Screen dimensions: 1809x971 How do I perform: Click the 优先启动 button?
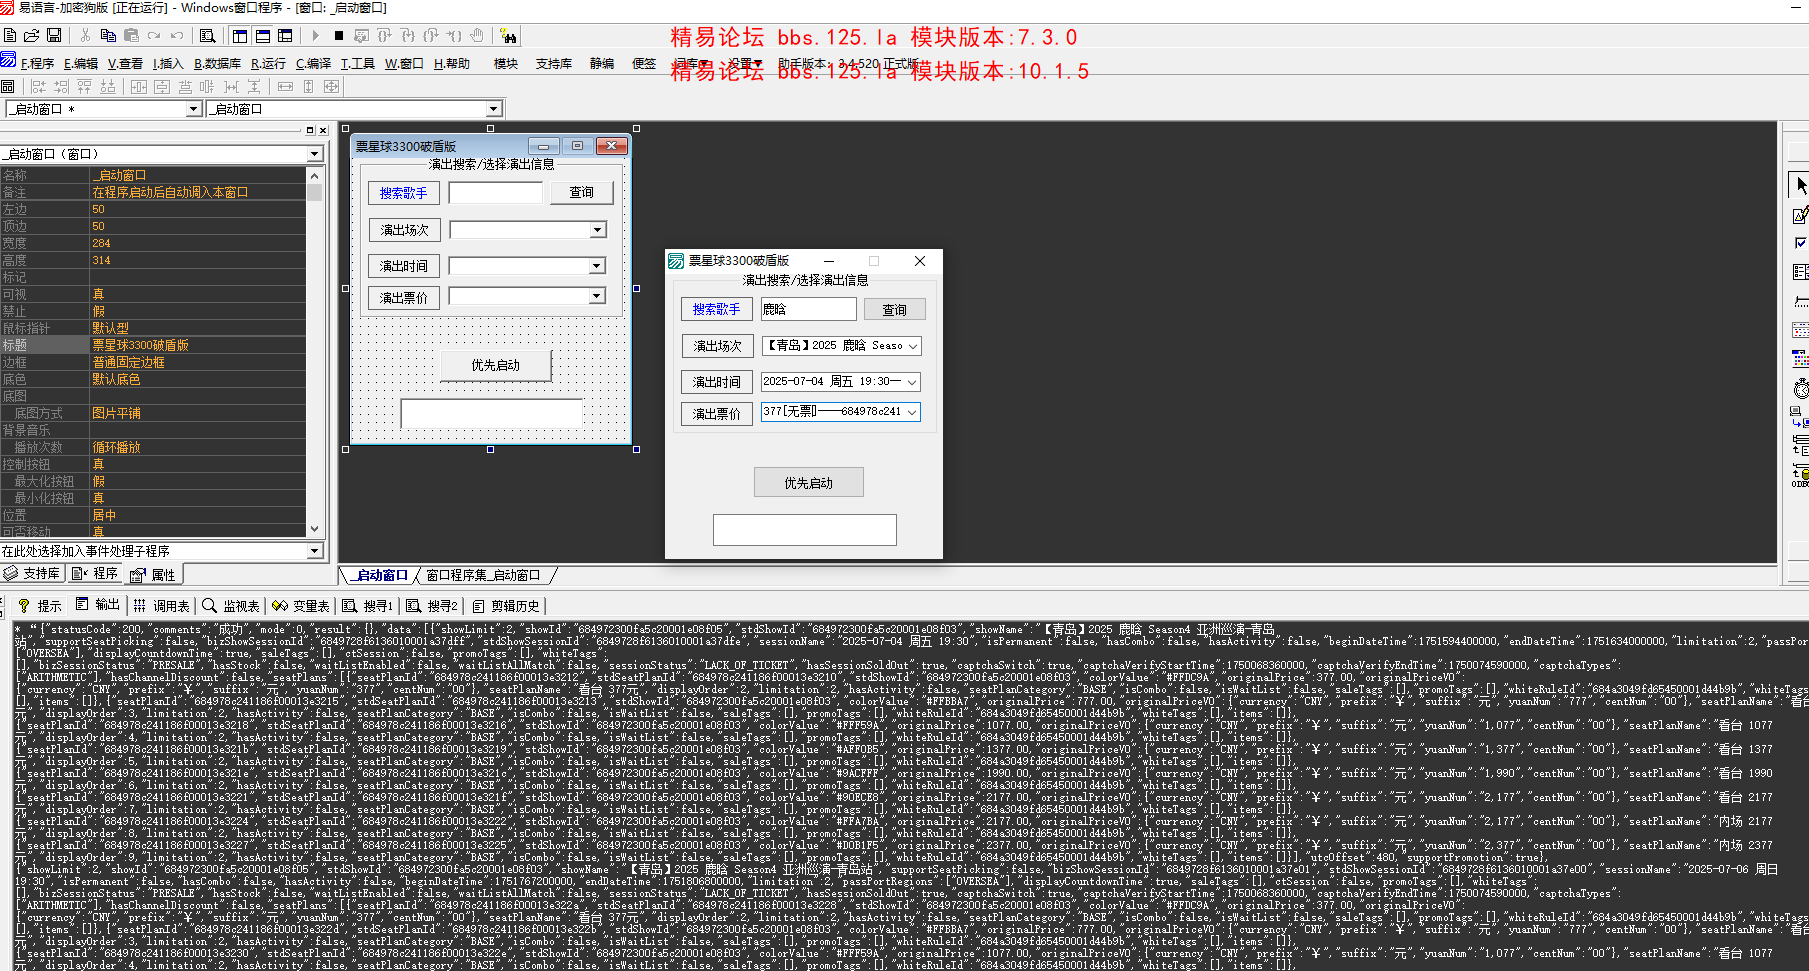[x=808, y=481]
